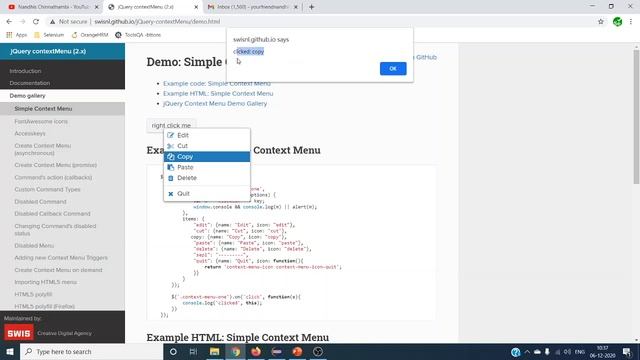Open Command's action (callbacks) demo
The height and width of the screenshot is (360, 640).
pos(53,177)
